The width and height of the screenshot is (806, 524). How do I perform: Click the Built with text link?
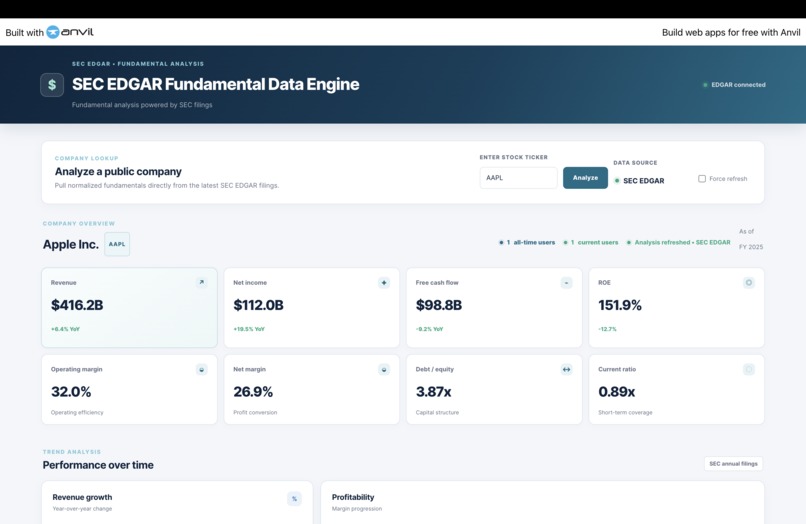24,32
